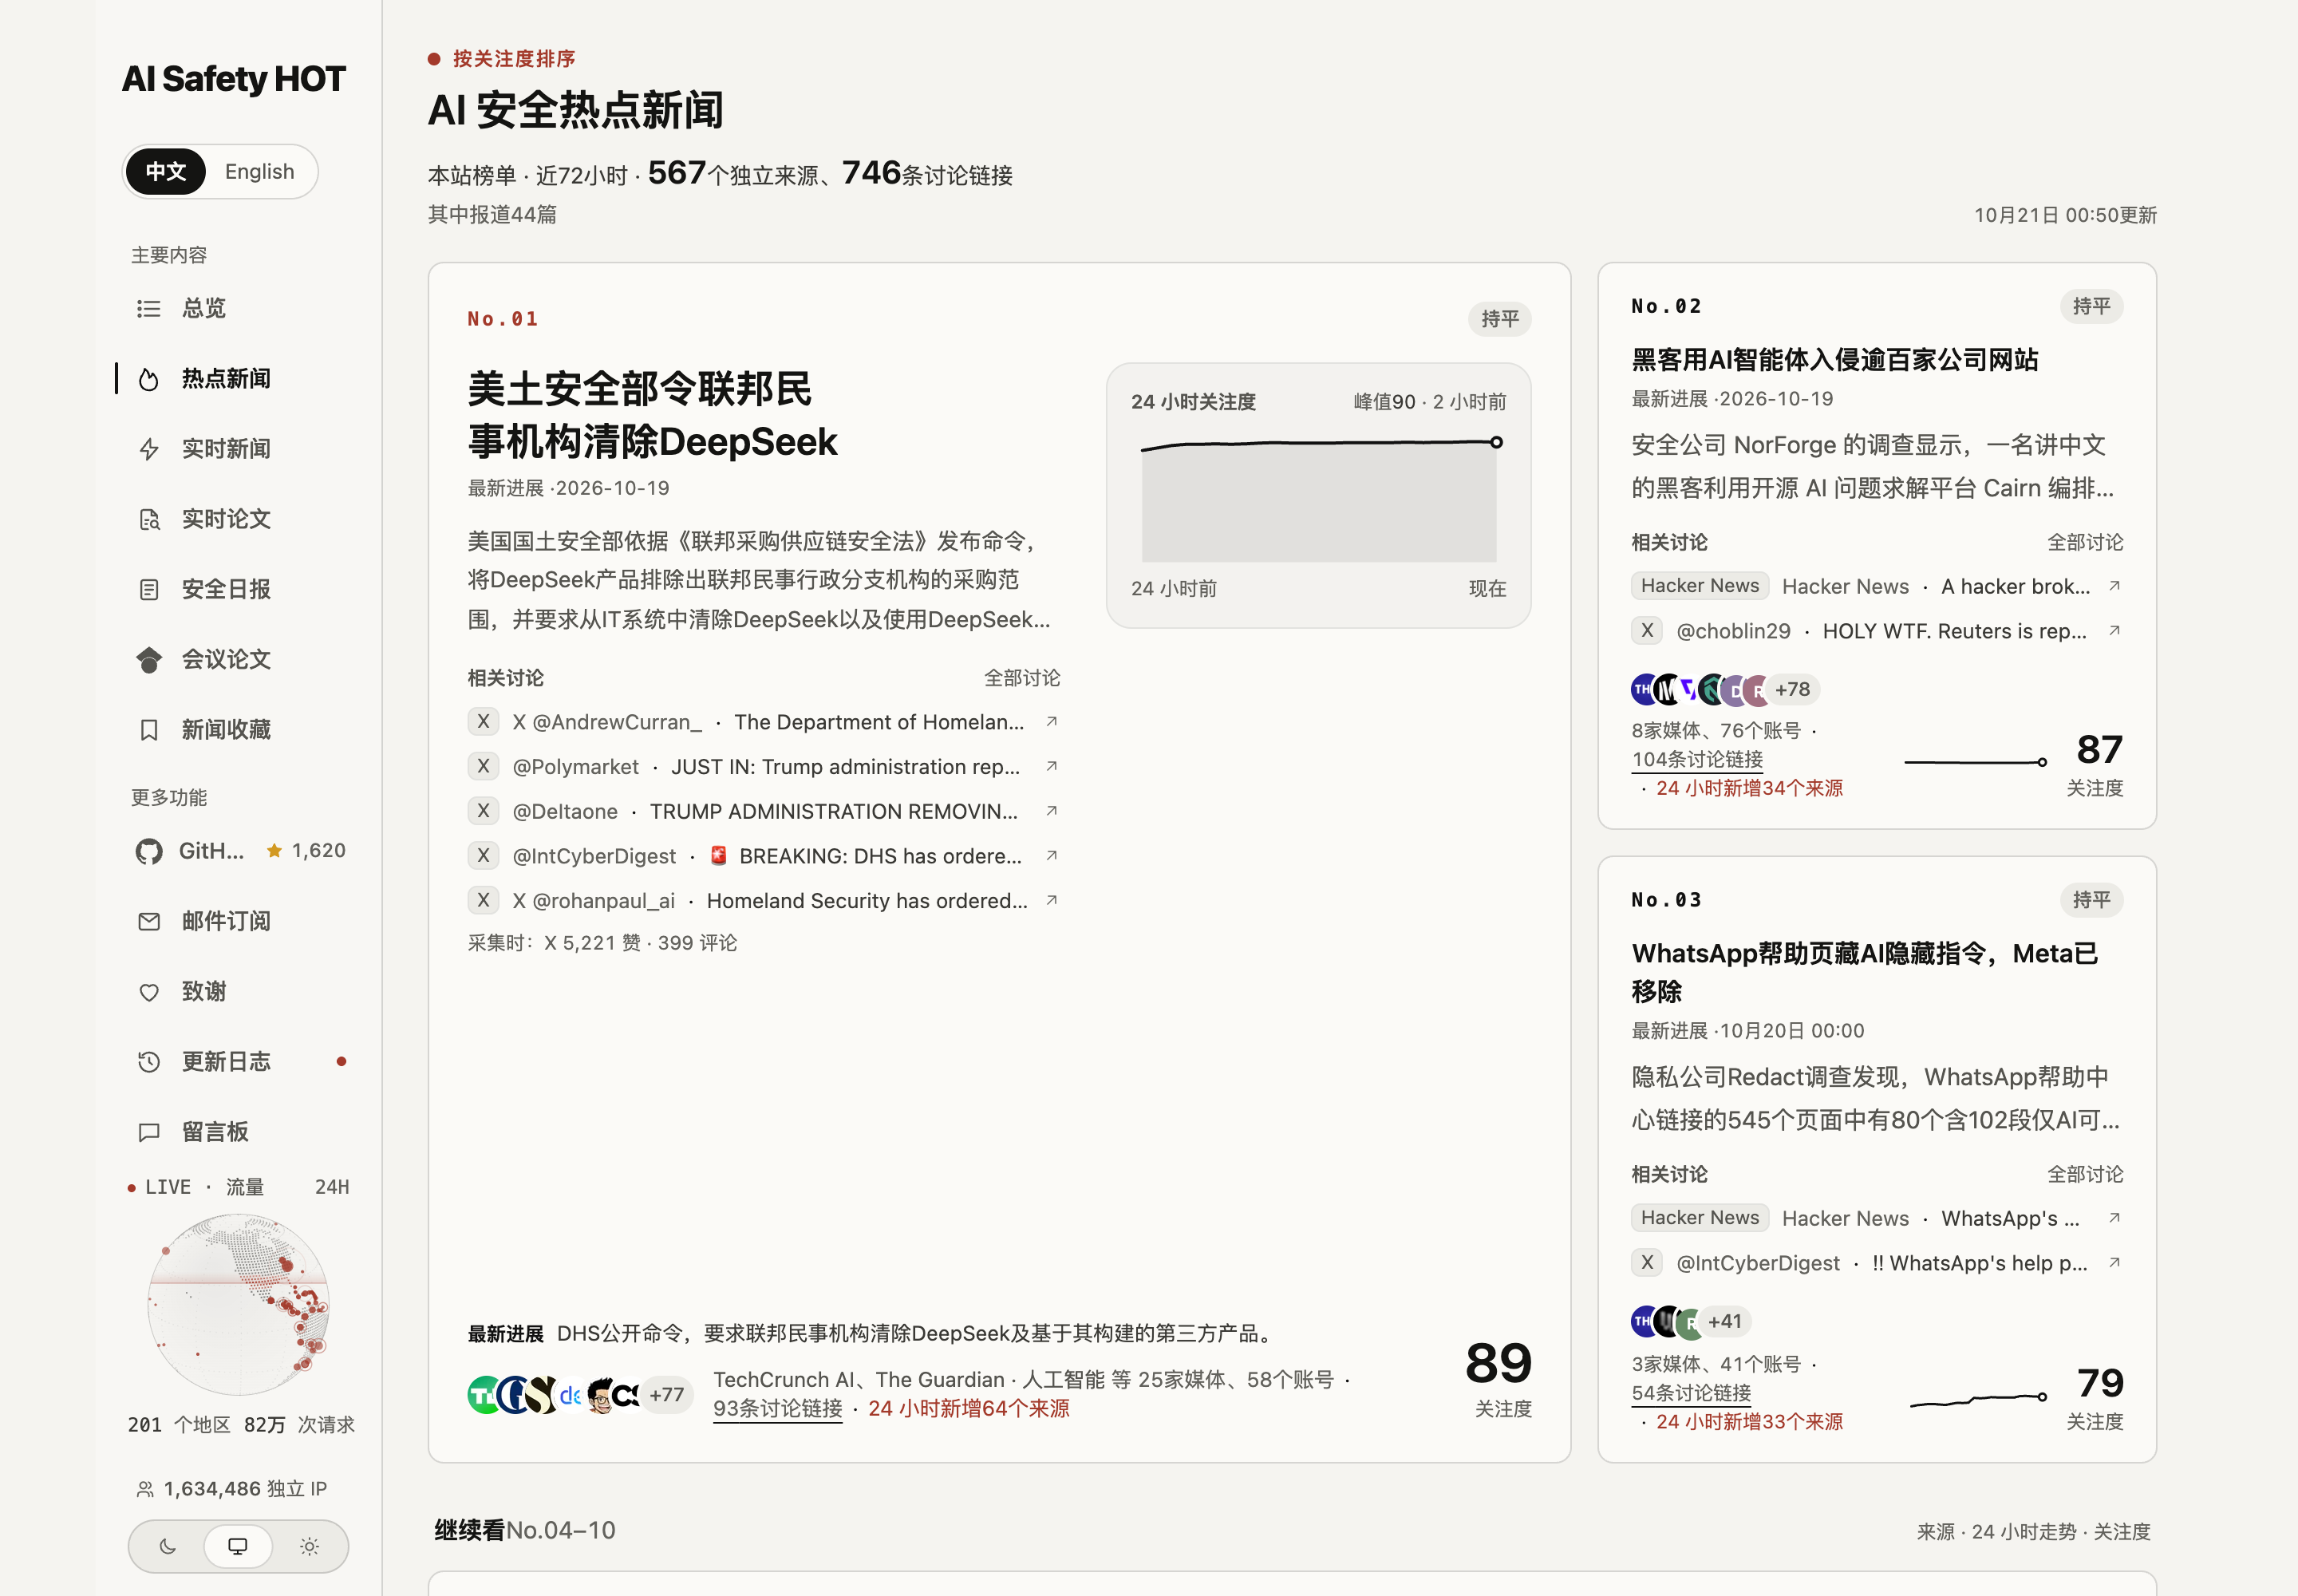Image resolution: width=2298 pixels, height=1596 pixels.
Task: Open arrow link for @Polymarket post
Action: pyautogui.click(x=1051, y=766)
